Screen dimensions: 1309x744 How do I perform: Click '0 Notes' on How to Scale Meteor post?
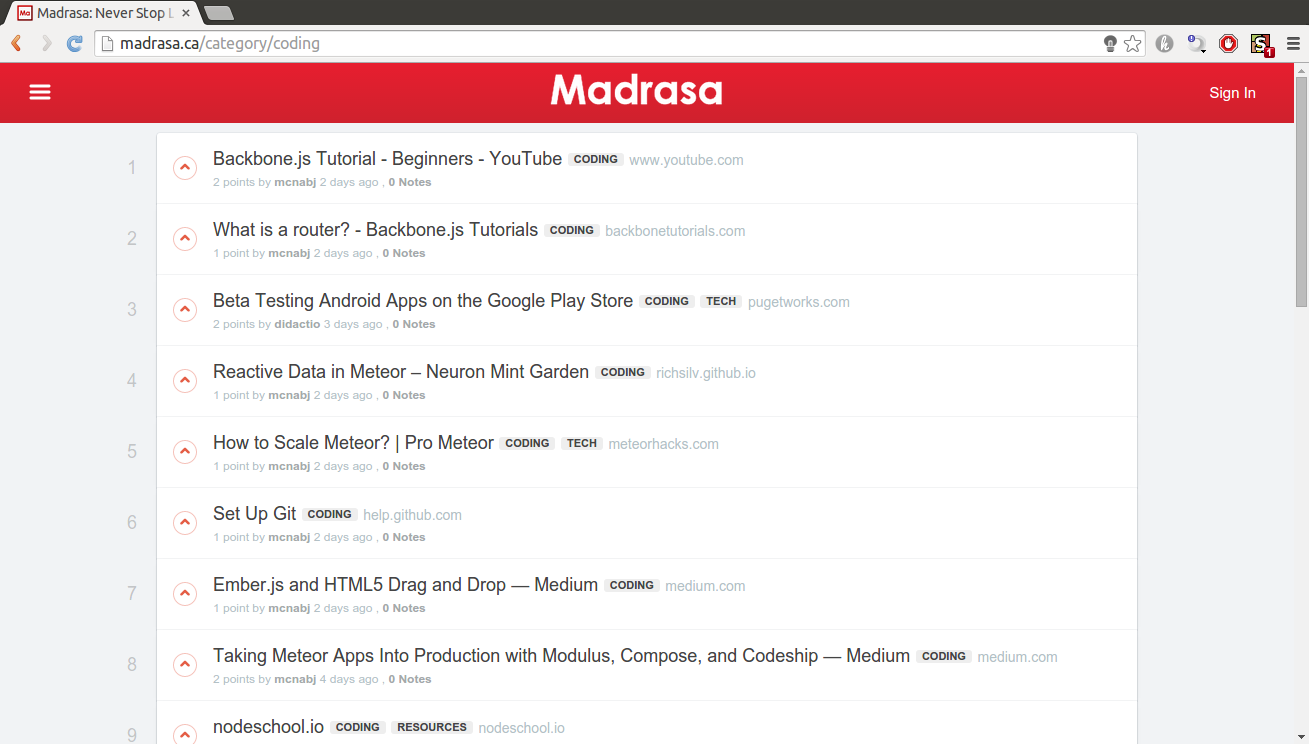(404, 466)
